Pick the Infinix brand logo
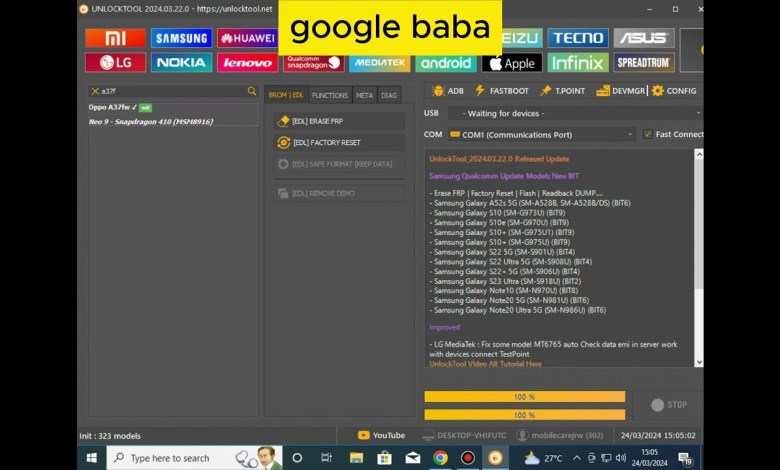 576,63
